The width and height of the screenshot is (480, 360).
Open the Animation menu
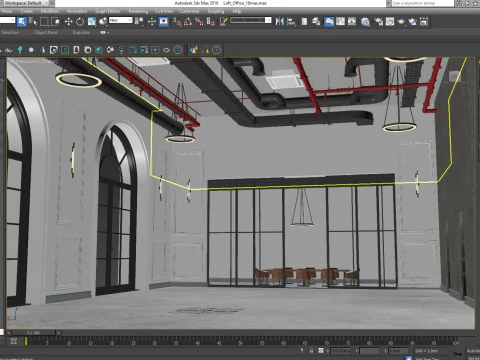point(77,11)
